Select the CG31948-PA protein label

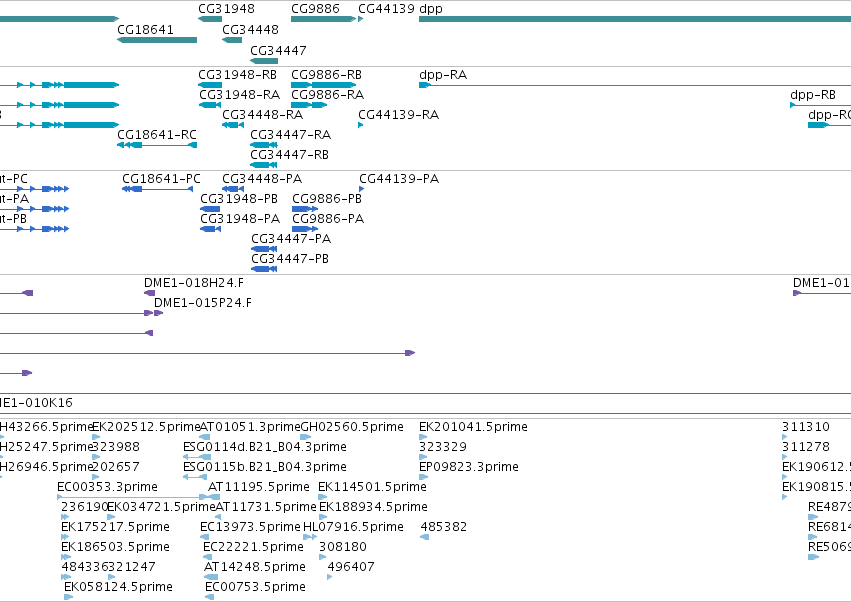240,219
